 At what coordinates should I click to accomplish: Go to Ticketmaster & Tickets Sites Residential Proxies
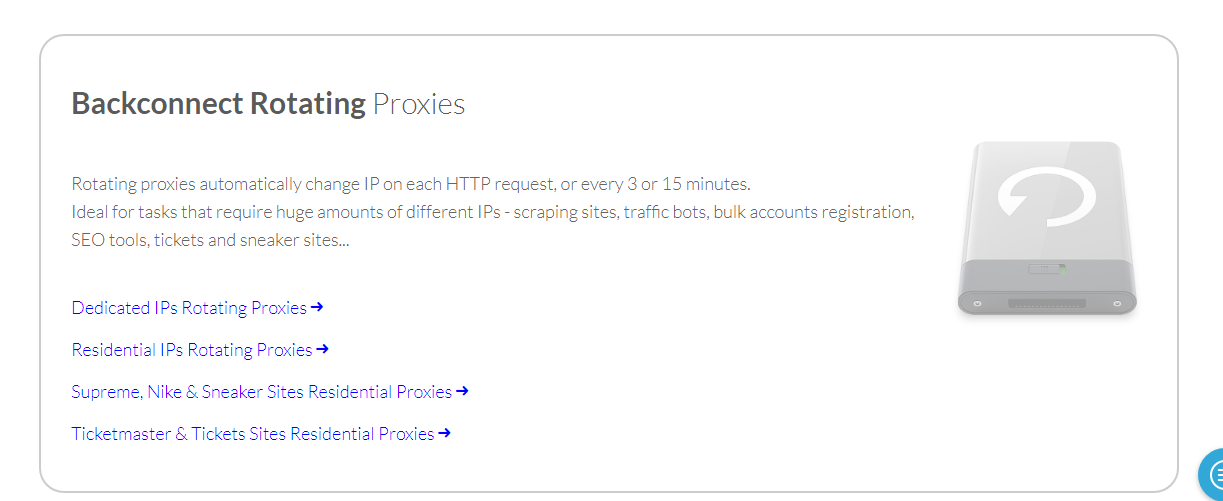252,434
